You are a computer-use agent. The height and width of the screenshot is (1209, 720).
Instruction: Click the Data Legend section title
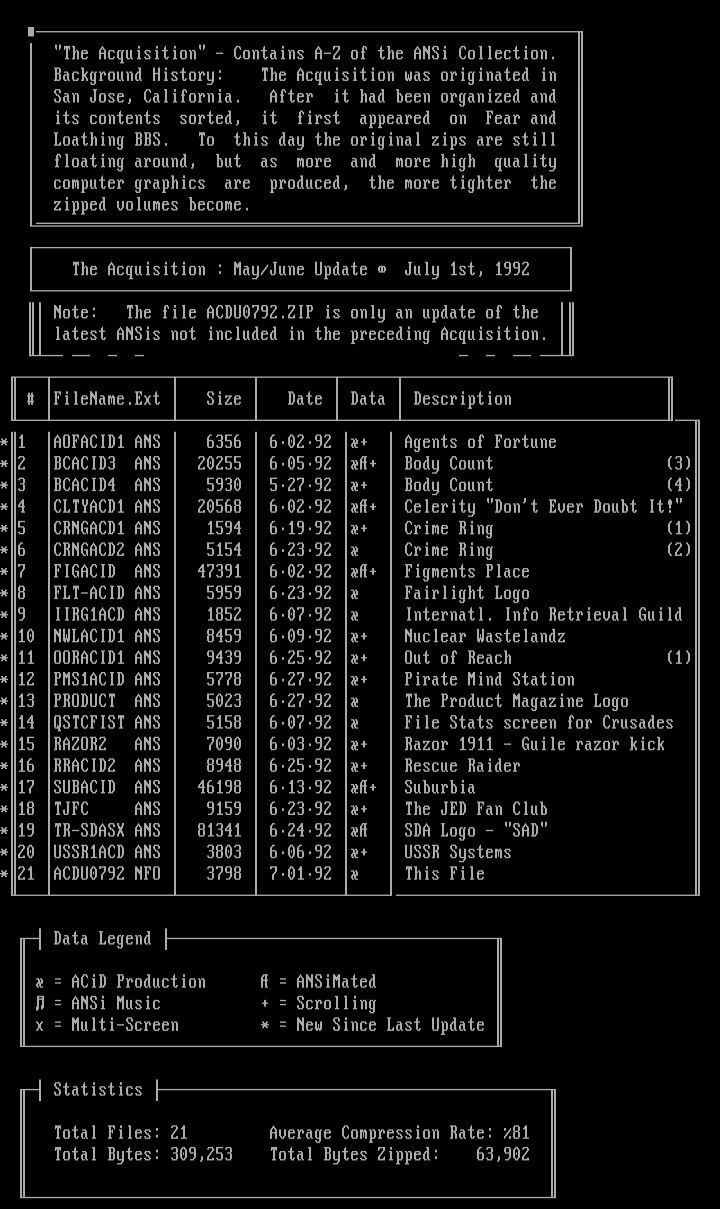[102, 939]
